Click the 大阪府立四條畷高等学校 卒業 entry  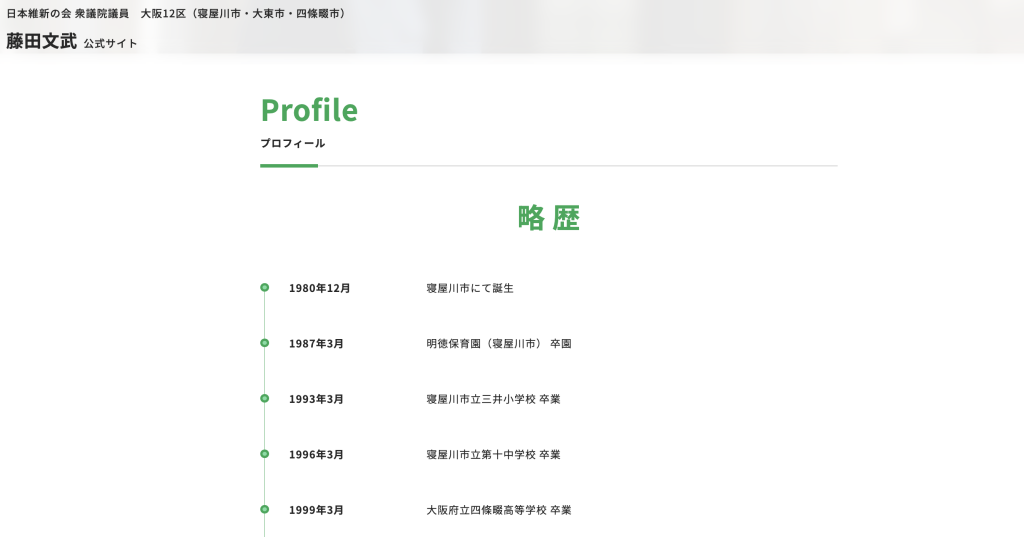498,510
